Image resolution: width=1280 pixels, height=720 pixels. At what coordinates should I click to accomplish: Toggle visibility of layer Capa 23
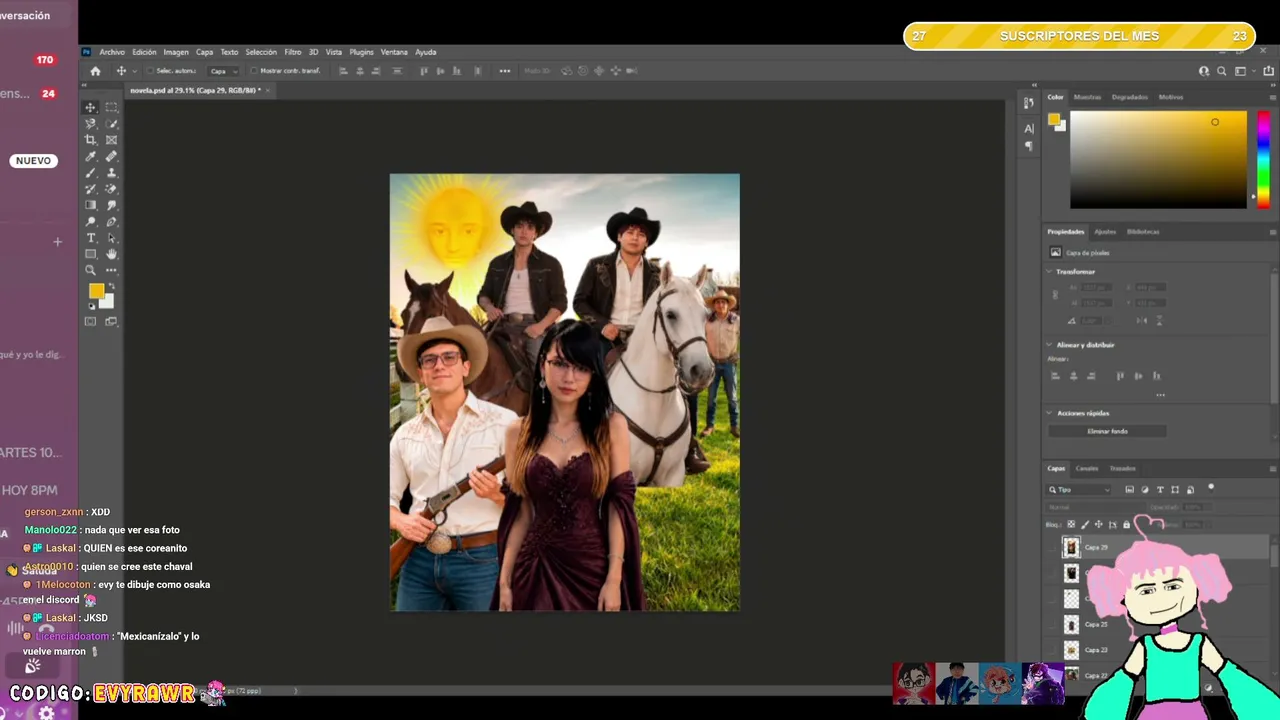click(1052, 650)
